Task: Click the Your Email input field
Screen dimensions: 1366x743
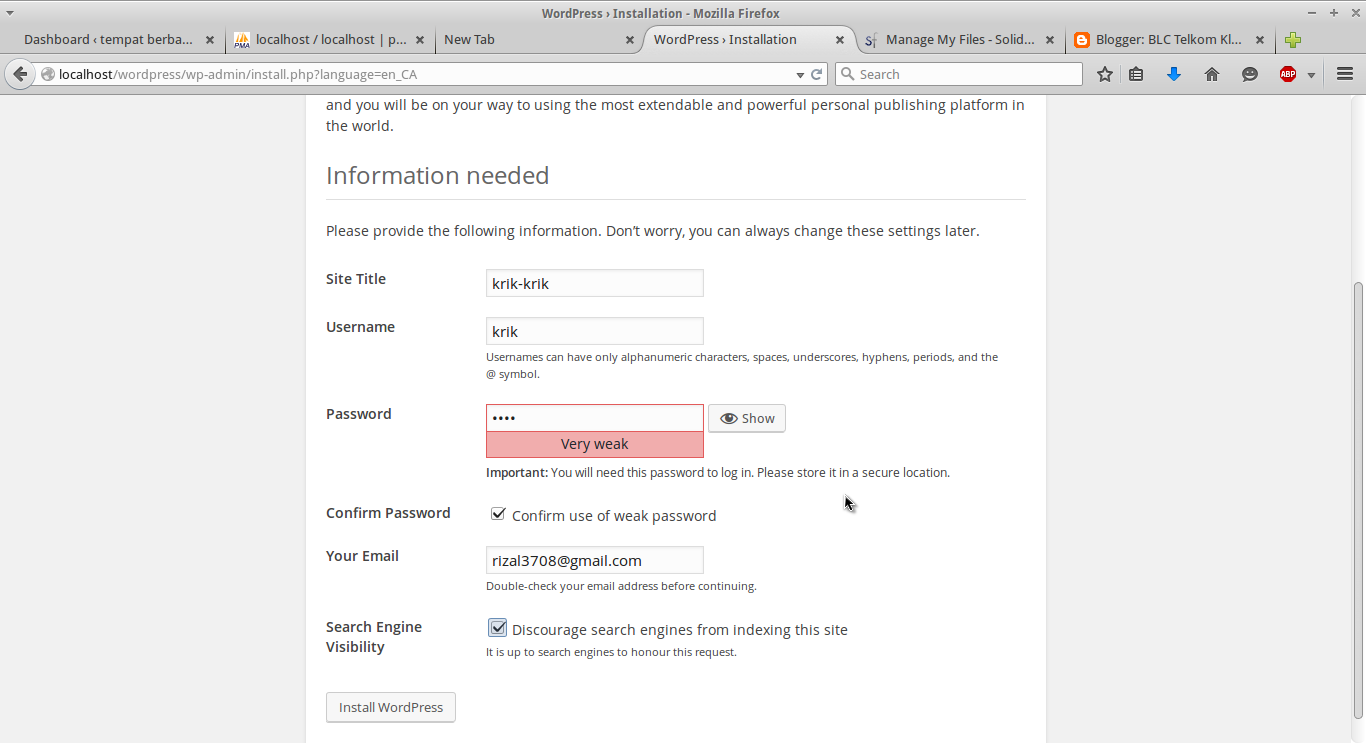Action: [595, 560]
